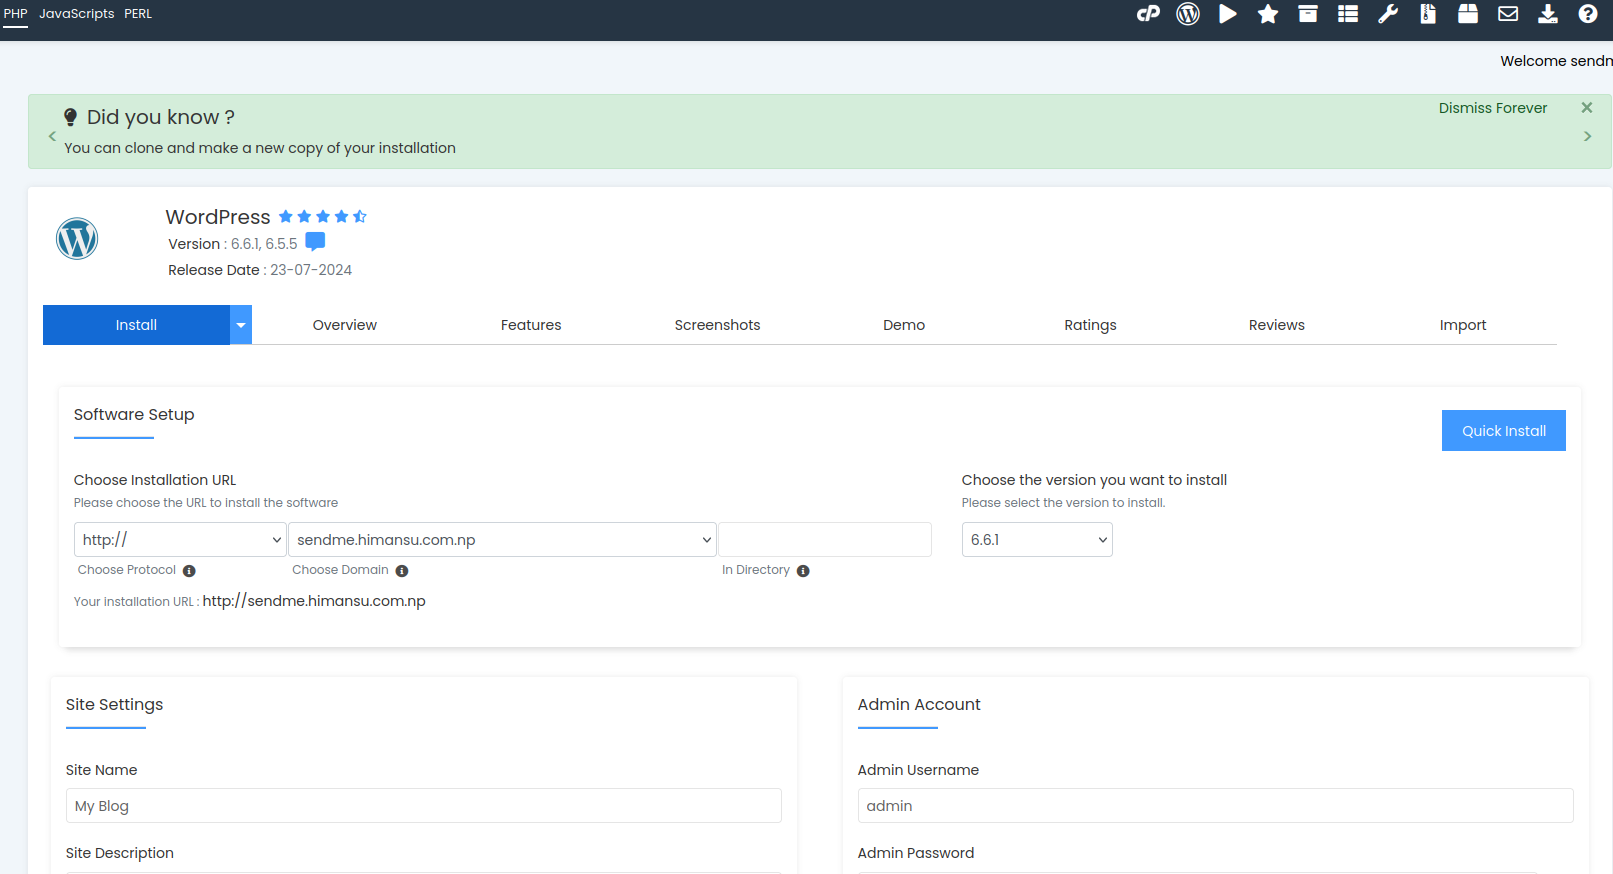The image size is (1613, 874).
Task: Switch to the JavaScripts tab
Action: tap(77, 14)
